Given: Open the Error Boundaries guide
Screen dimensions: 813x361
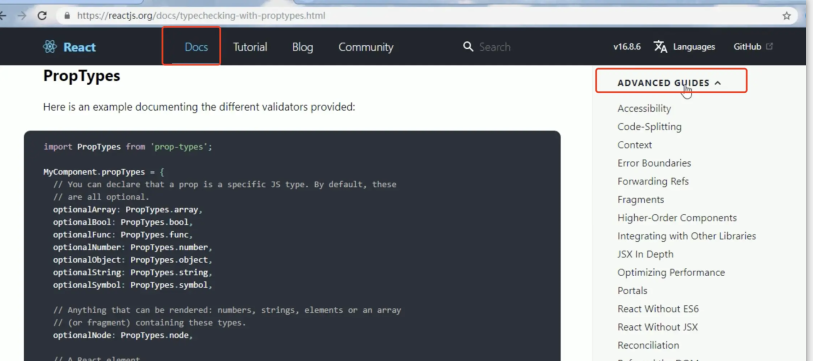Looking at the screenshot, I should [x=654, y=163].
